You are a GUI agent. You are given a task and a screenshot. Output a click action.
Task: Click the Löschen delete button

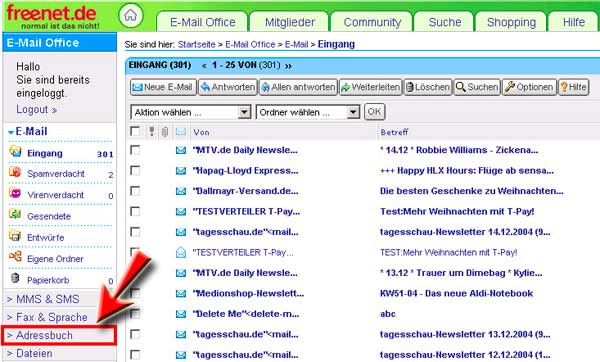tap(428, 87)
